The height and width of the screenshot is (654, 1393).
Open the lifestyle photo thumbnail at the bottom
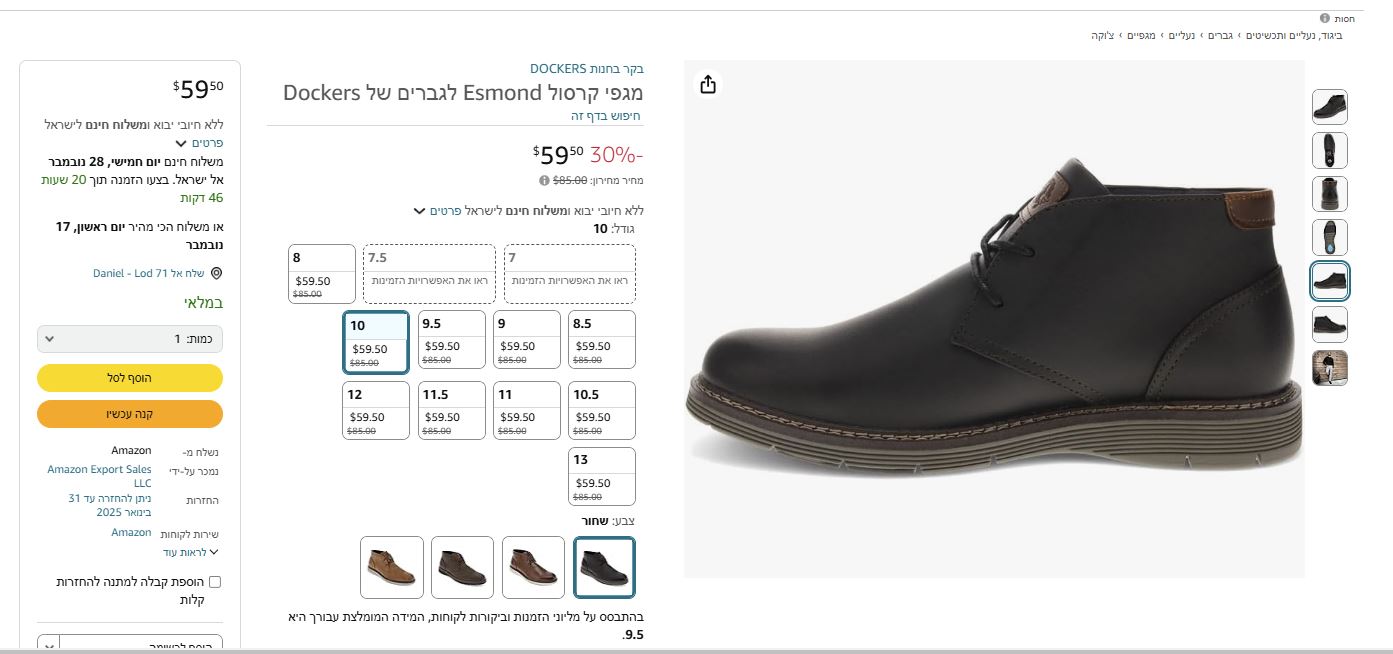pos(1329,367)
